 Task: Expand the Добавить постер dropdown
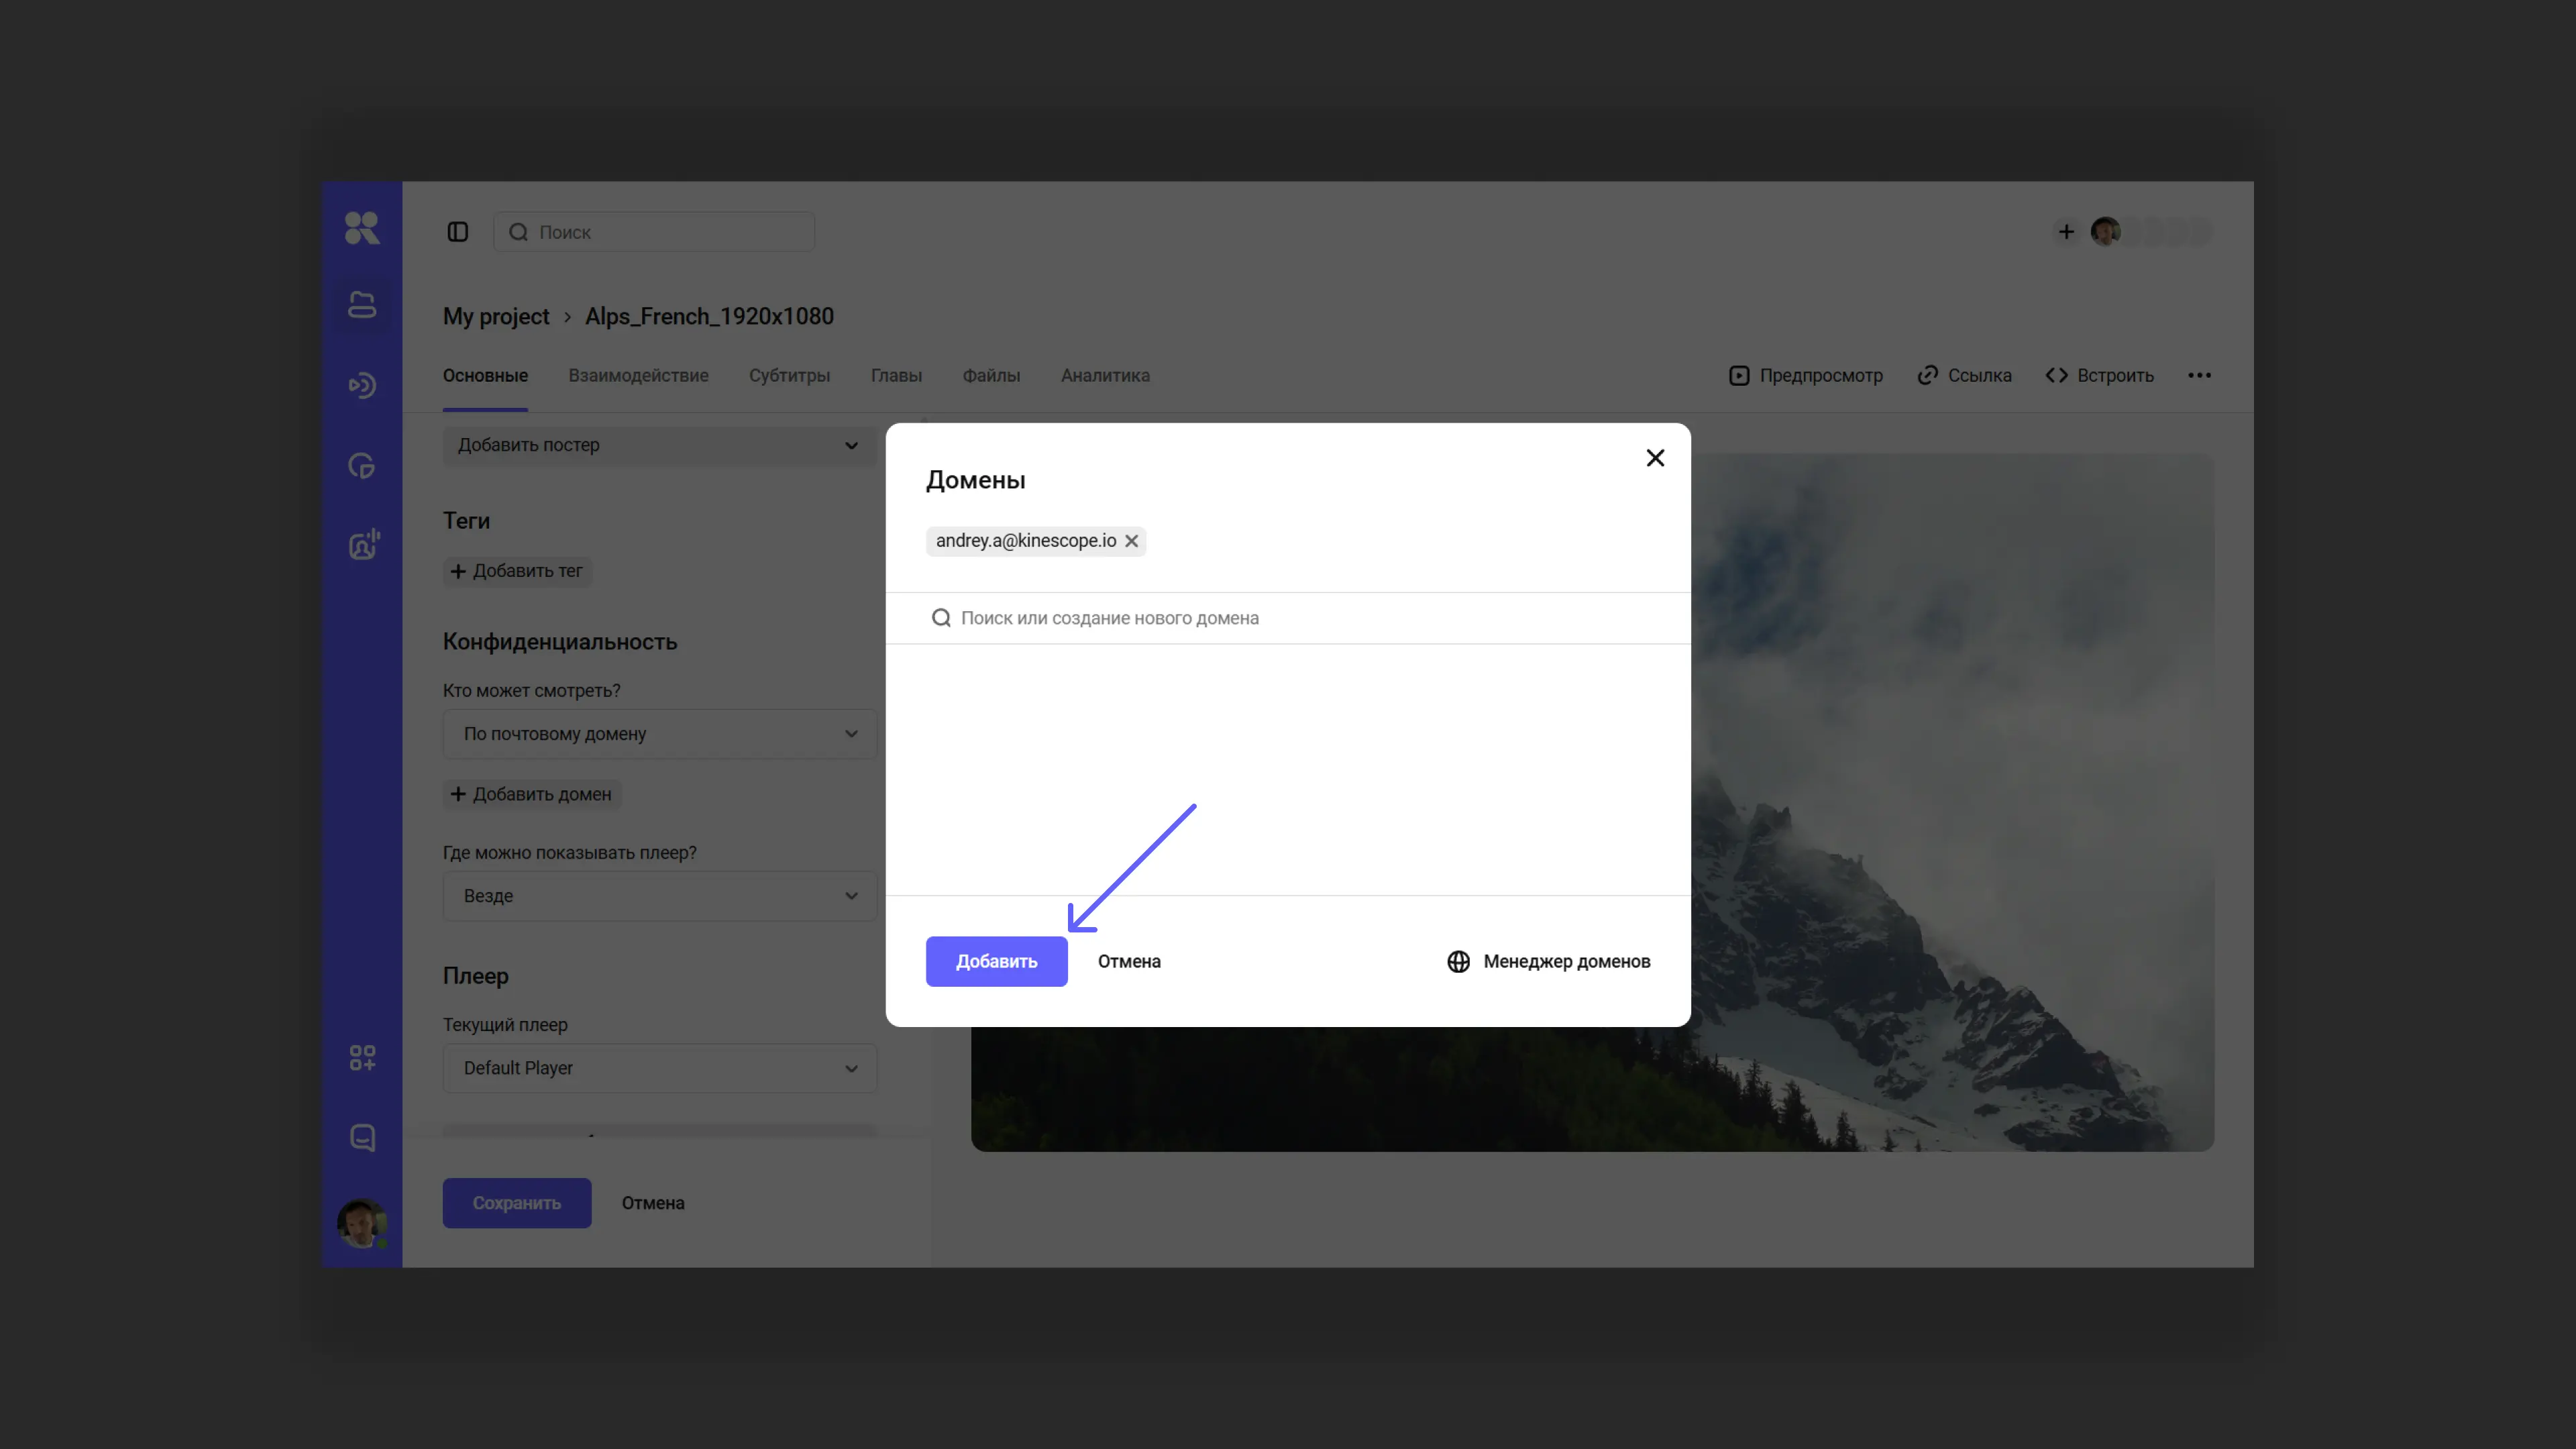[x=659, y=445]
